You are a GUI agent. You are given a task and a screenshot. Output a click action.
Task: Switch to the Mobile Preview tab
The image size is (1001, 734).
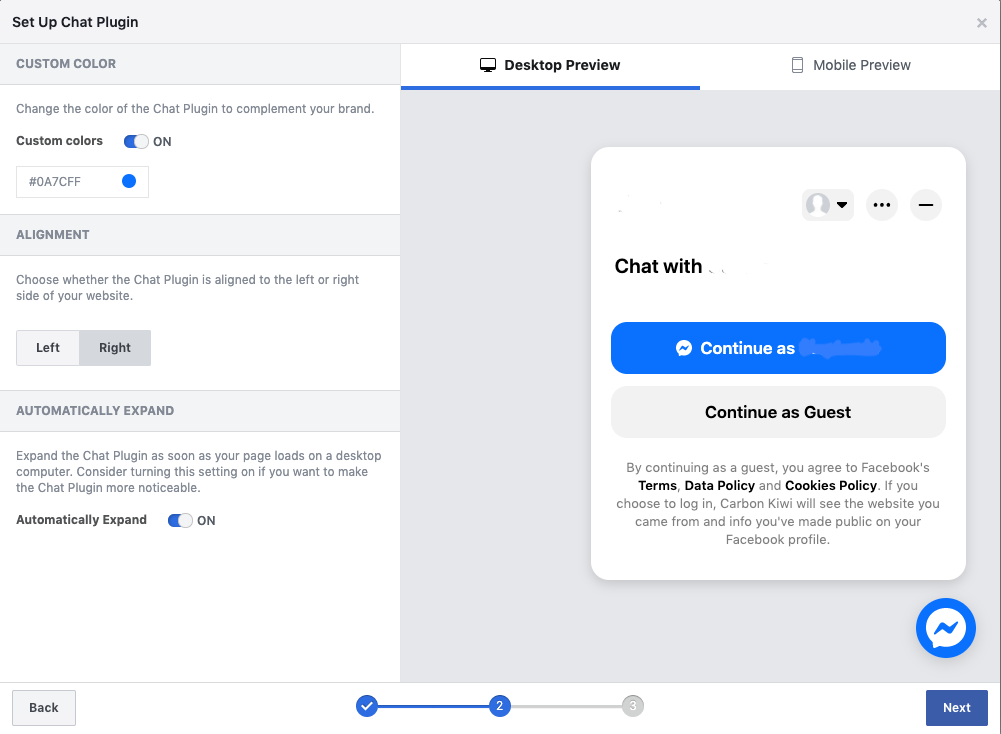point(850,65)
